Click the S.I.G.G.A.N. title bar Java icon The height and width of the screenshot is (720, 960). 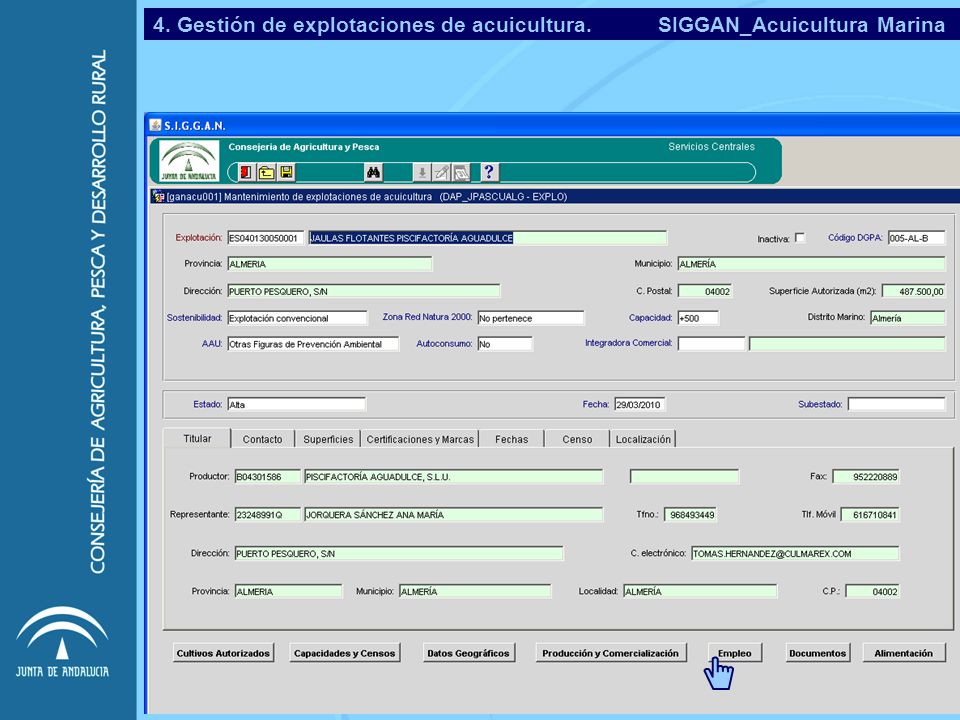(156, 125)
